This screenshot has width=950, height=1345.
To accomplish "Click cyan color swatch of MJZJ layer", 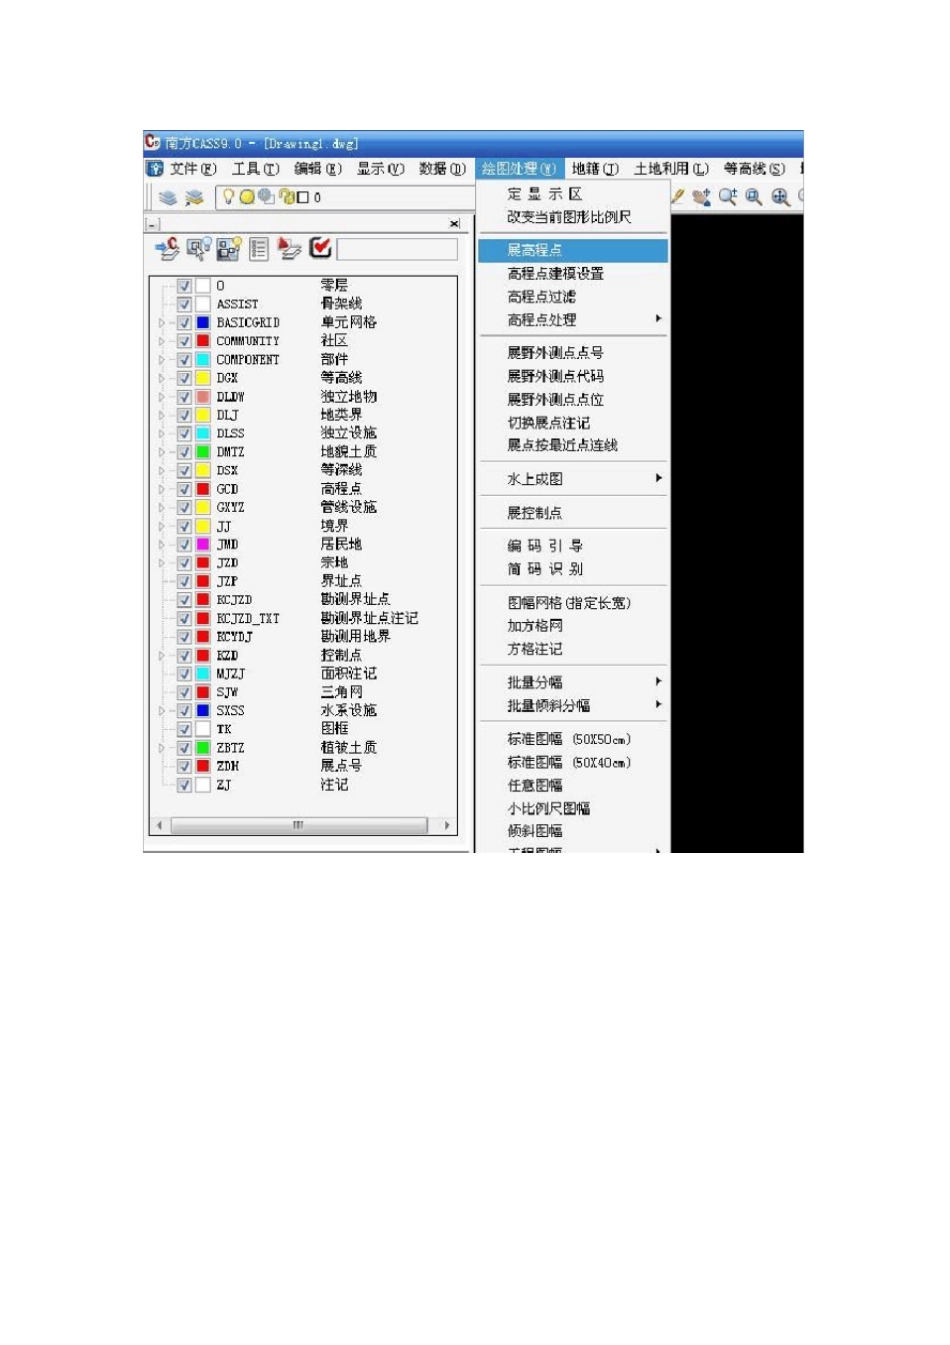I will [x=203, y=674].
